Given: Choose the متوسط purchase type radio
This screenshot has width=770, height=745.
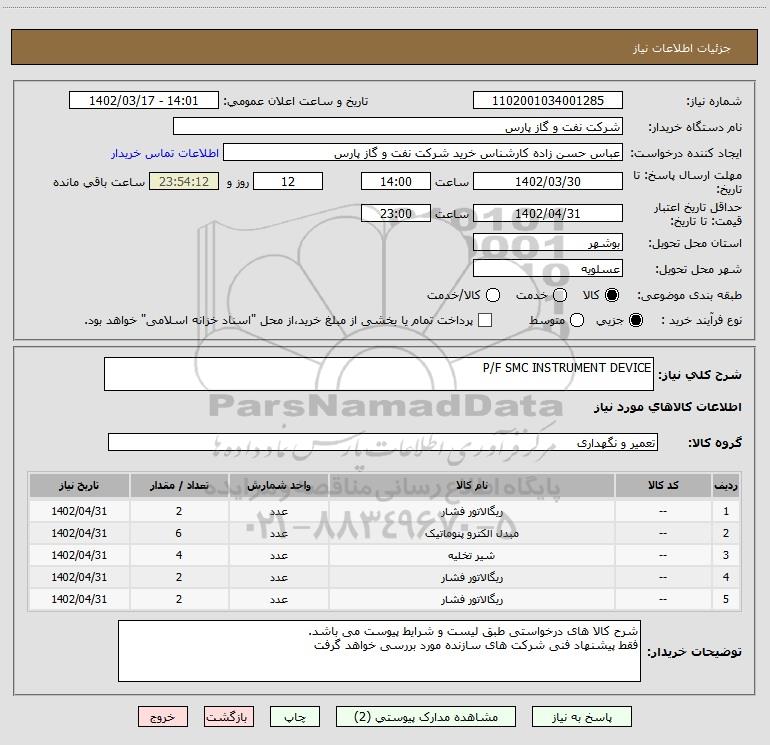Looking at the screenshot, I should click(577, 320).
